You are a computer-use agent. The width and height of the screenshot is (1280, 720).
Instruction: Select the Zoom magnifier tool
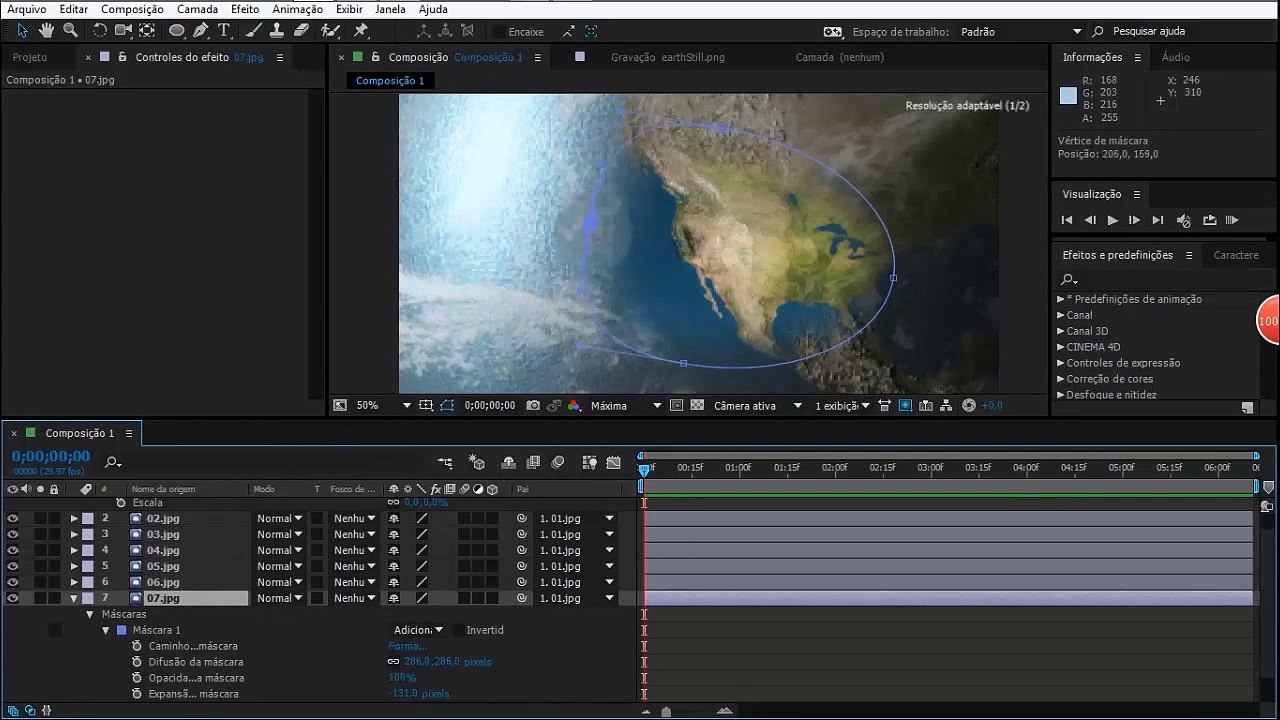coord(70,31)
